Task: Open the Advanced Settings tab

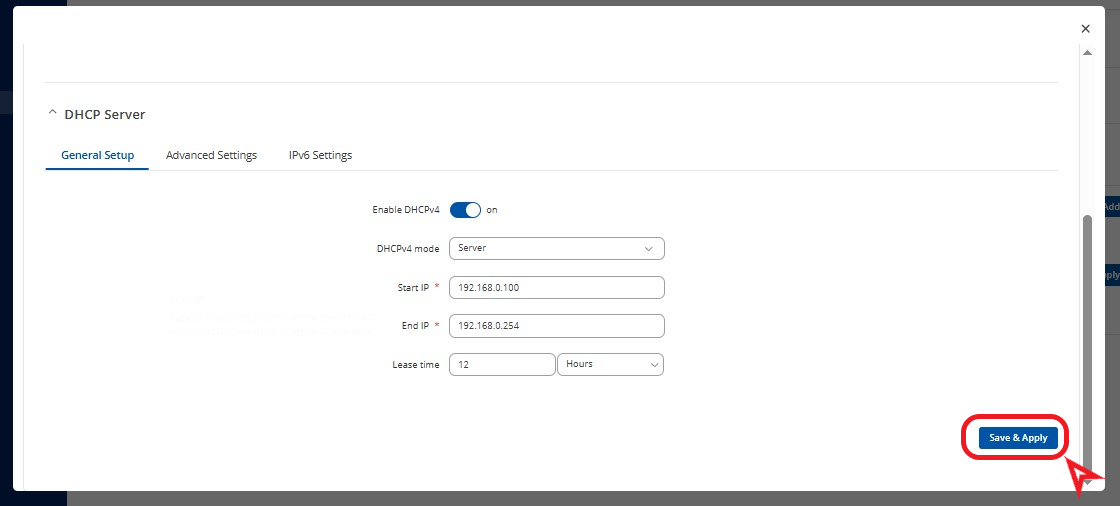Action: coord(211,156)
